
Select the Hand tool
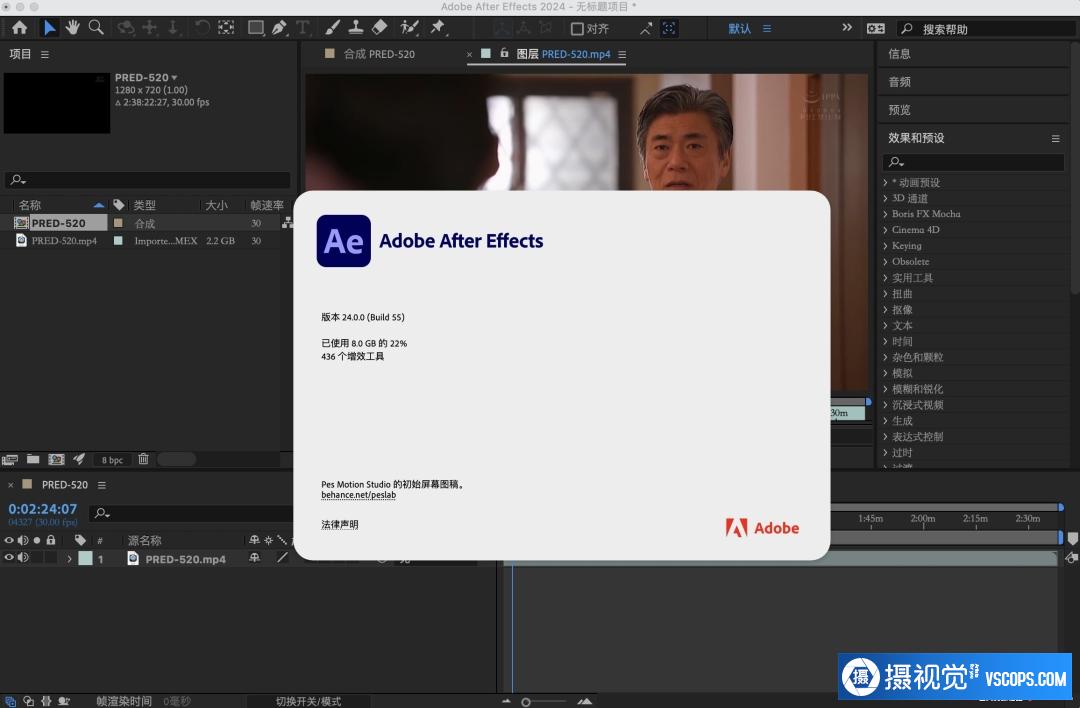pos(72,28)
